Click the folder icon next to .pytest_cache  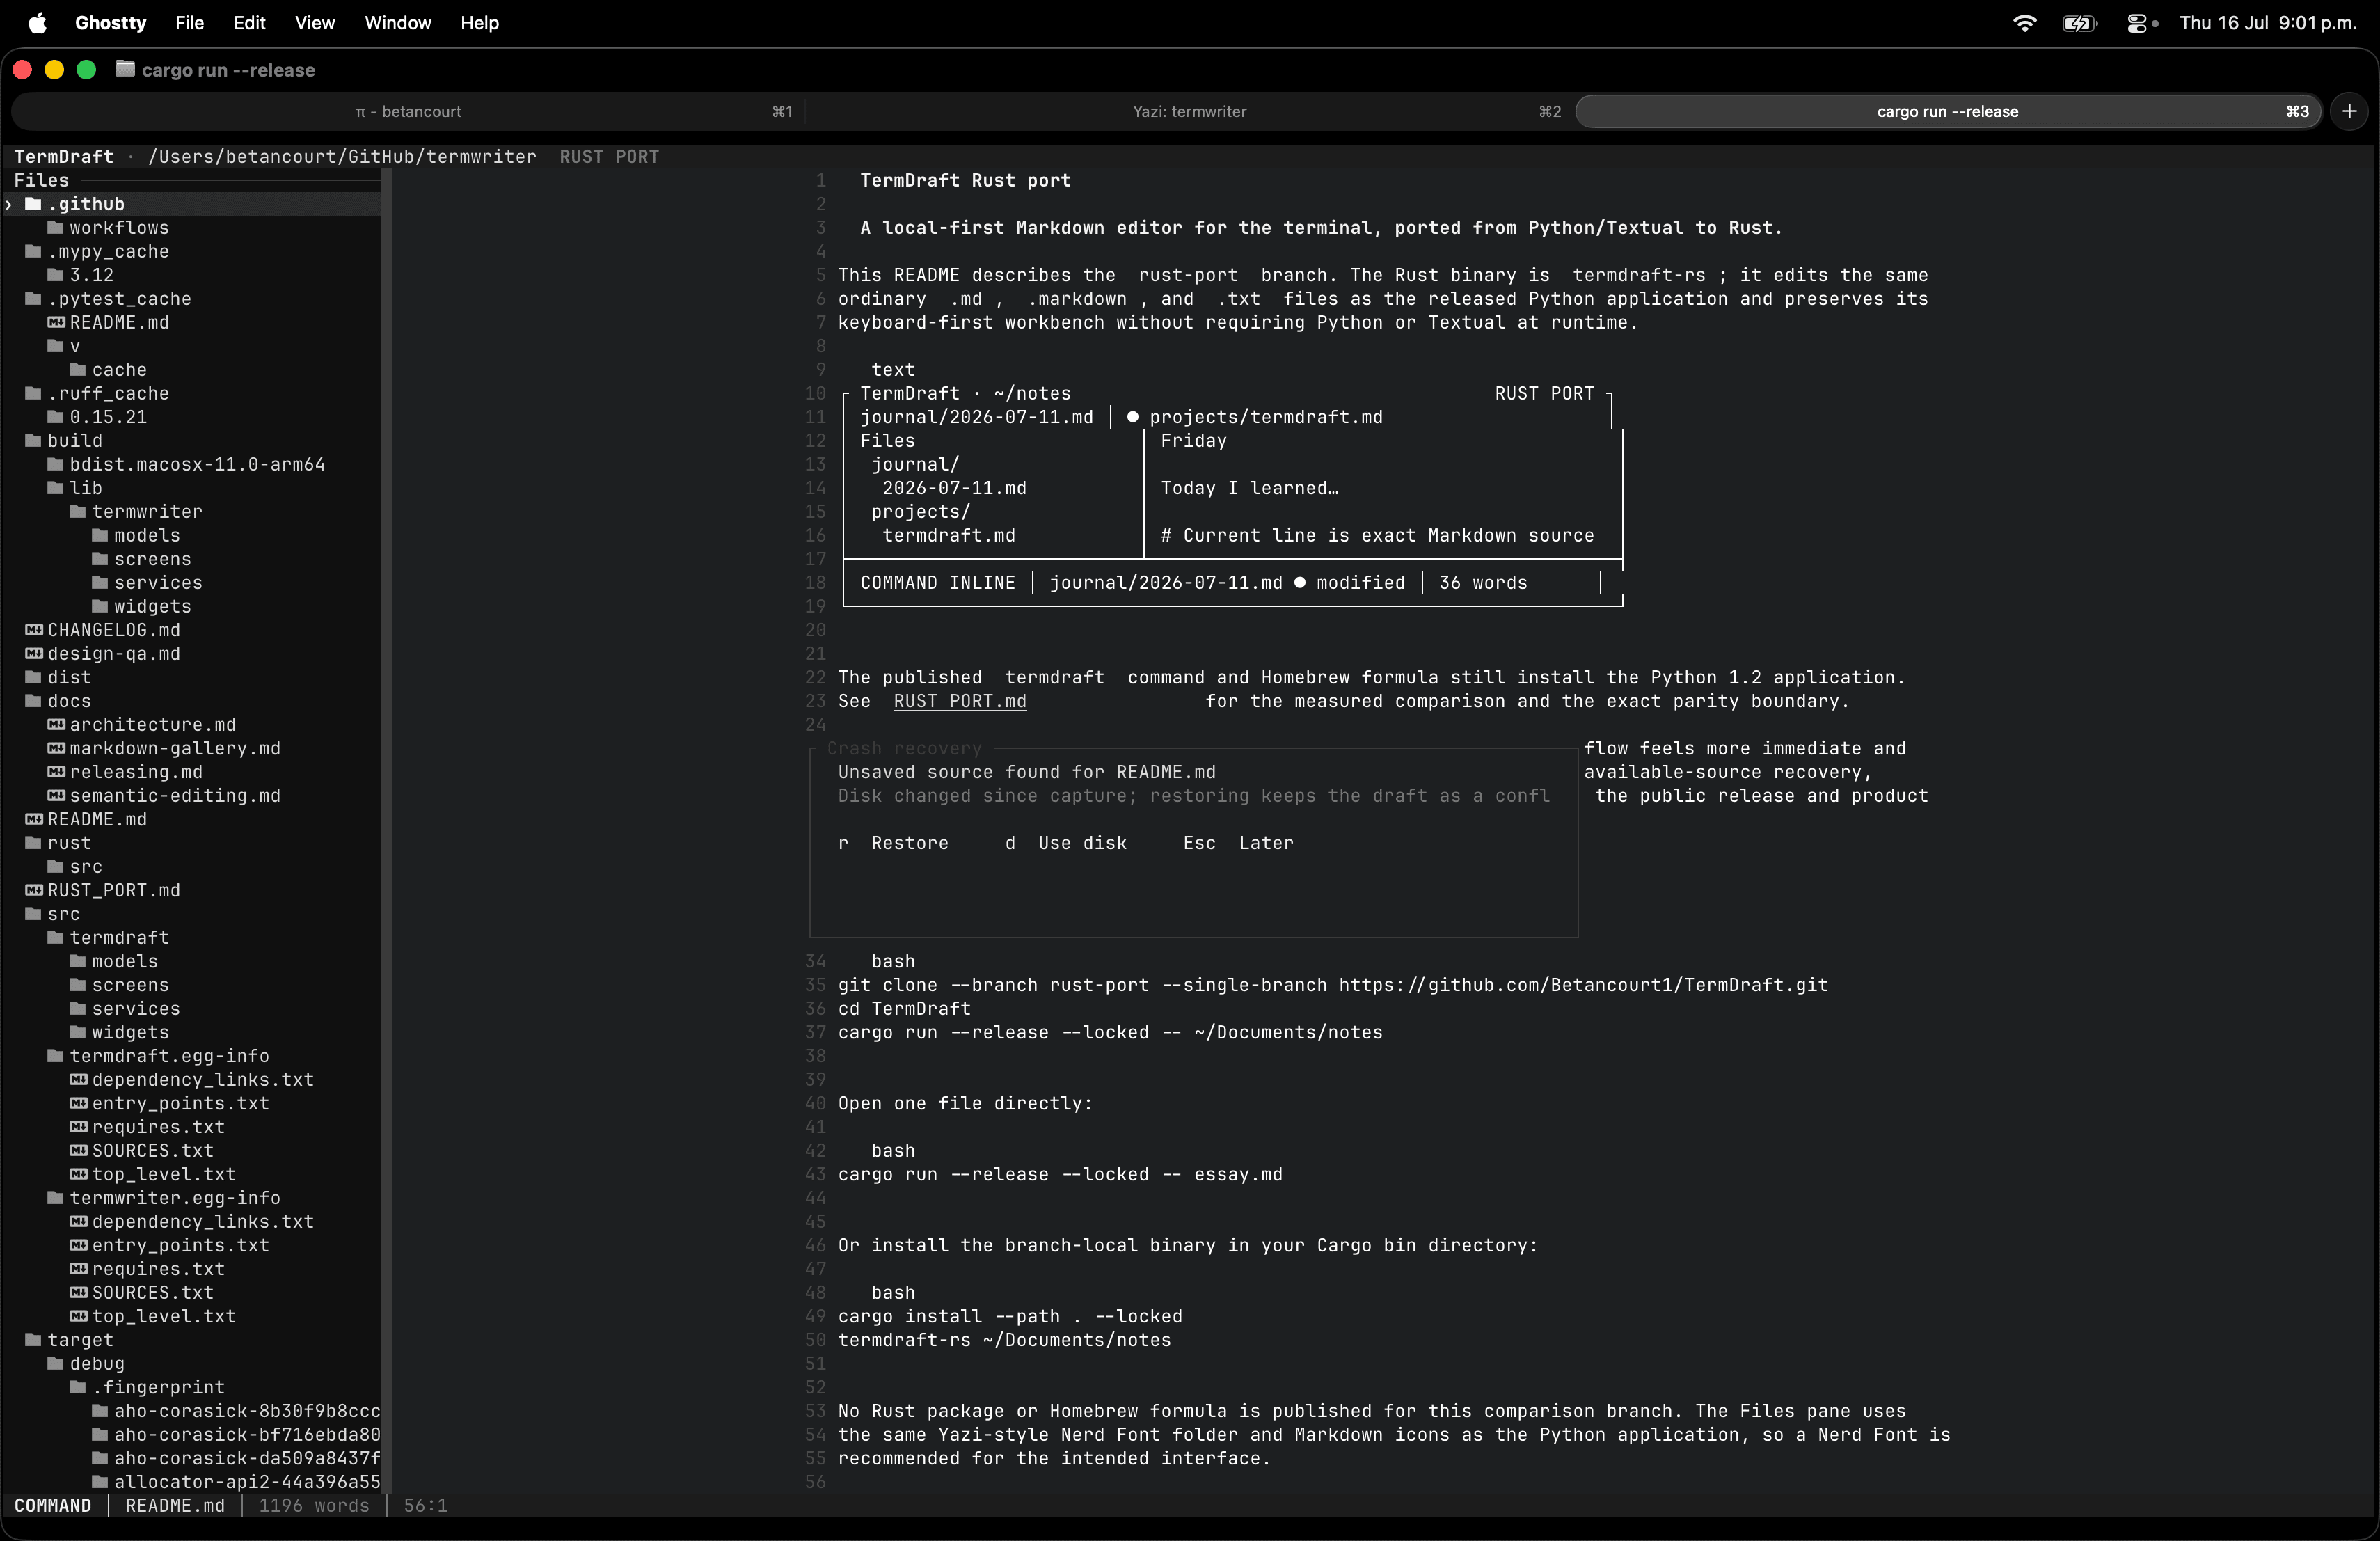33,299
